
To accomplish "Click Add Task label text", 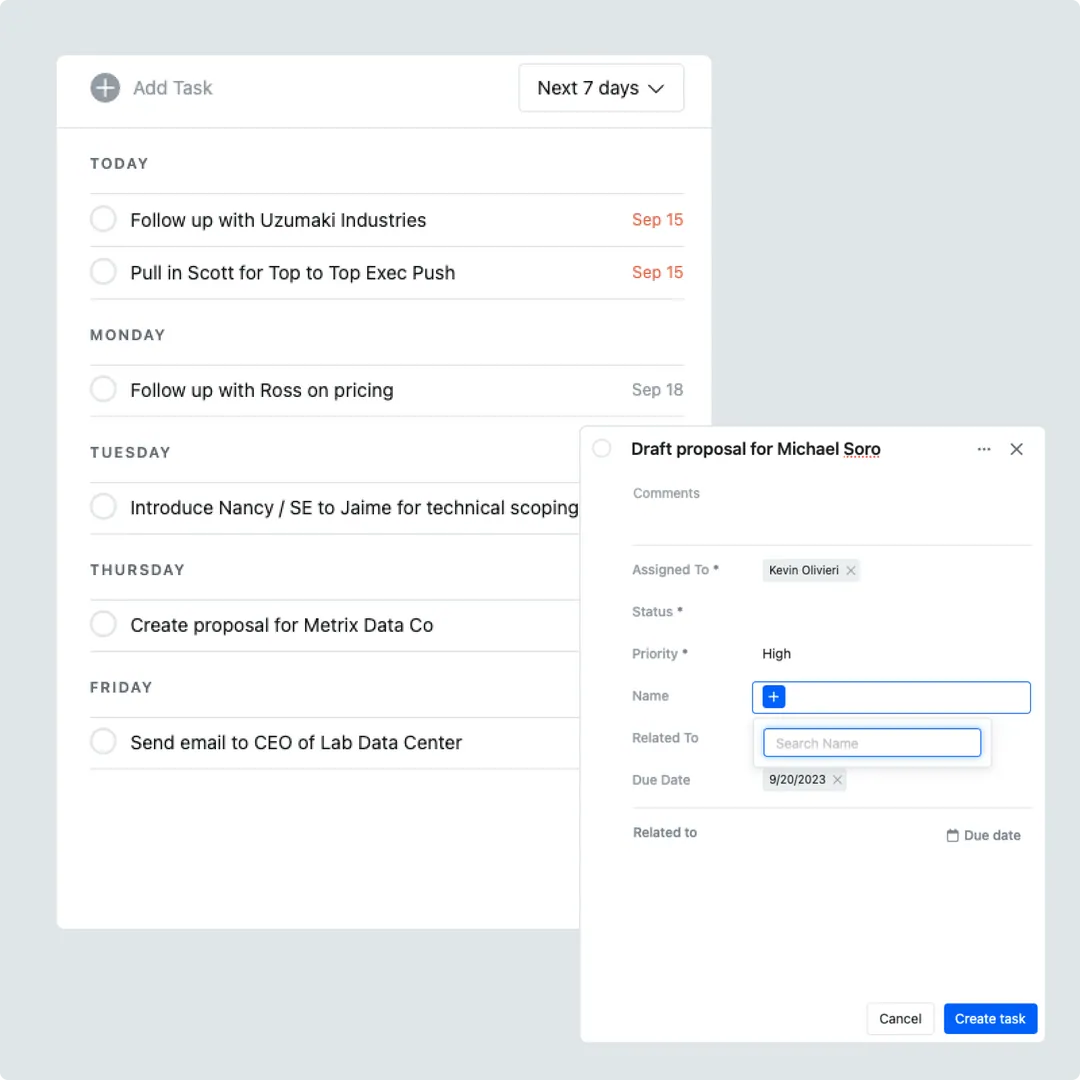I will click(172, 88).
